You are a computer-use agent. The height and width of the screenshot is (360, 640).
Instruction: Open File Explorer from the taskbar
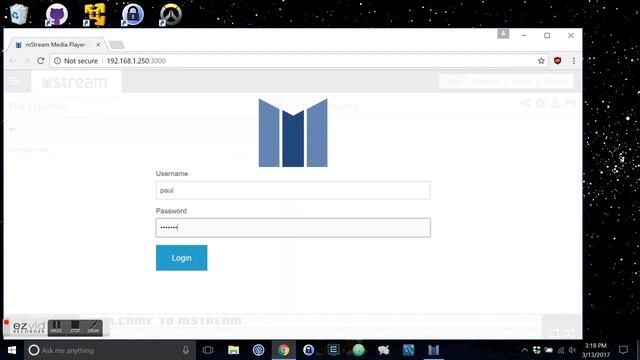point(233,350)
